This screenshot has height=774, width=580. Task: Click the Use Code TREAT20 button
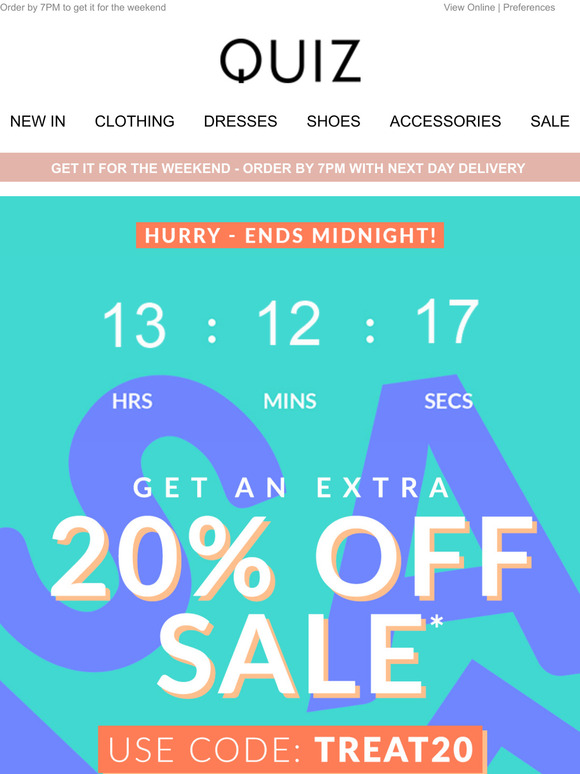click(290, 749)
